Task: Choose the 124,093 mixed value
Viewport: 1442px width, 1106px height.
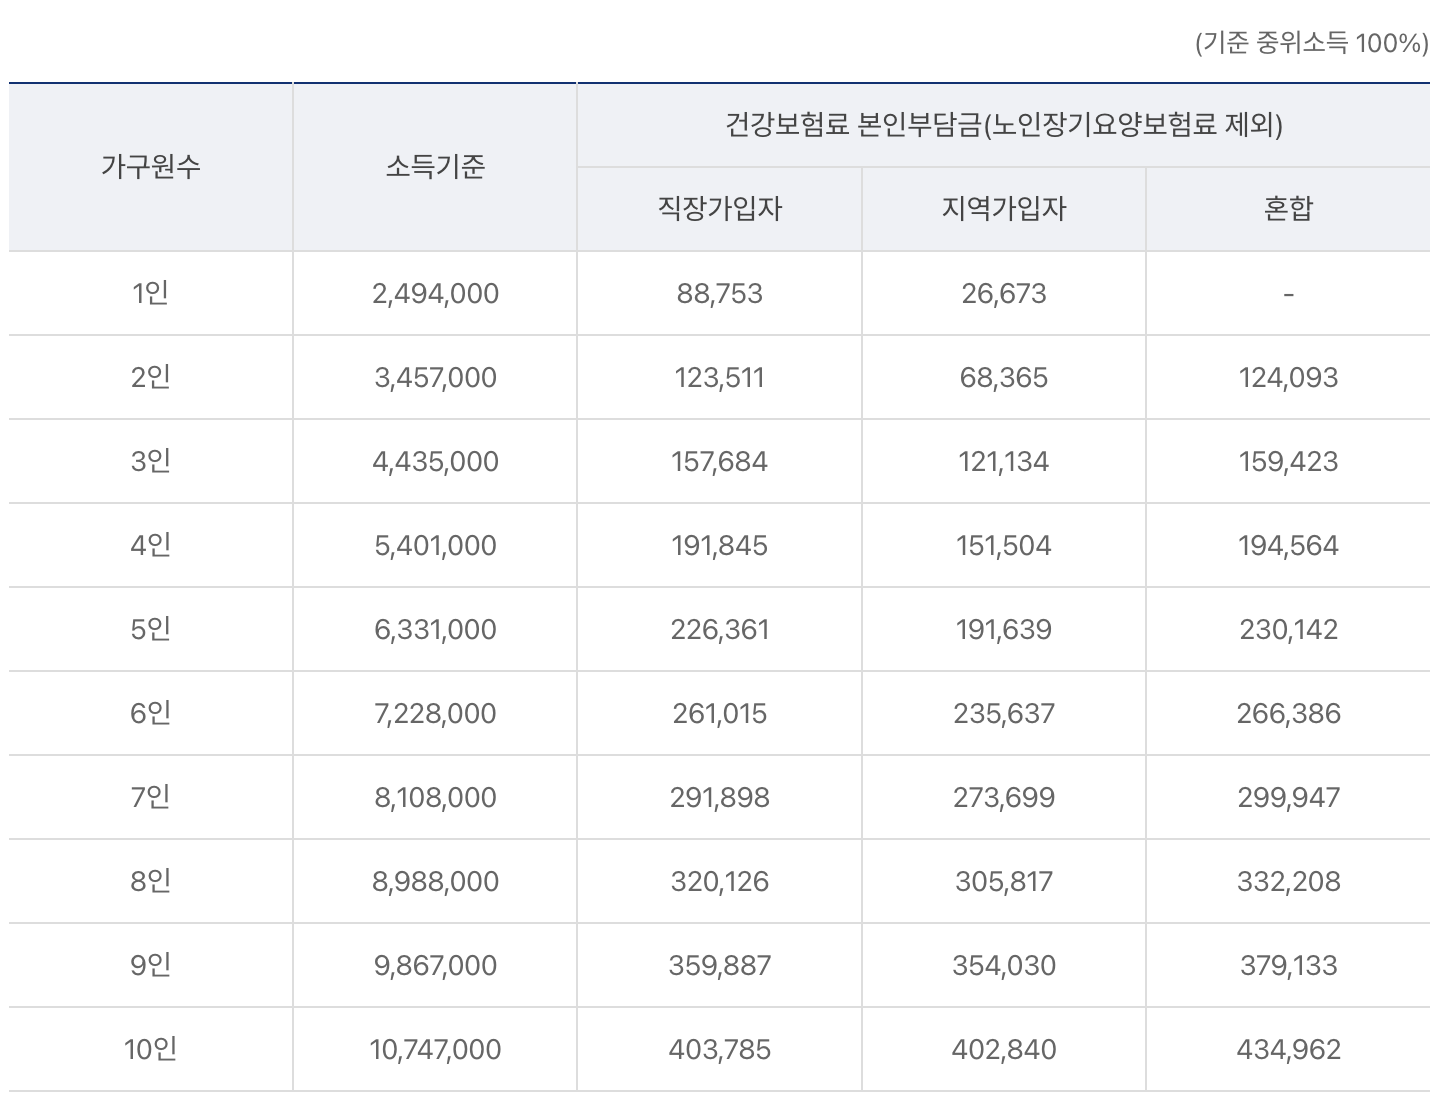Action: (x=1288, y=377)
